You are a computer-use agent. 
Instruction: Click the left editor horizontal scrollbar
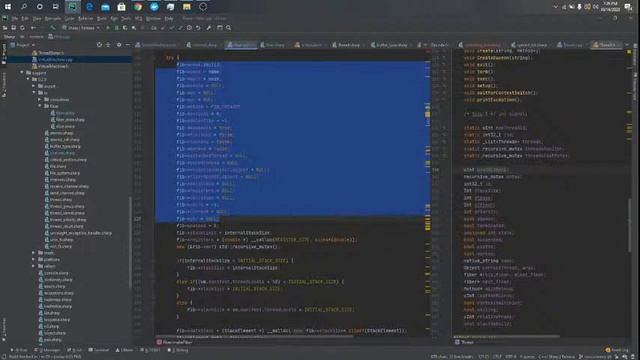click(254, 337)
